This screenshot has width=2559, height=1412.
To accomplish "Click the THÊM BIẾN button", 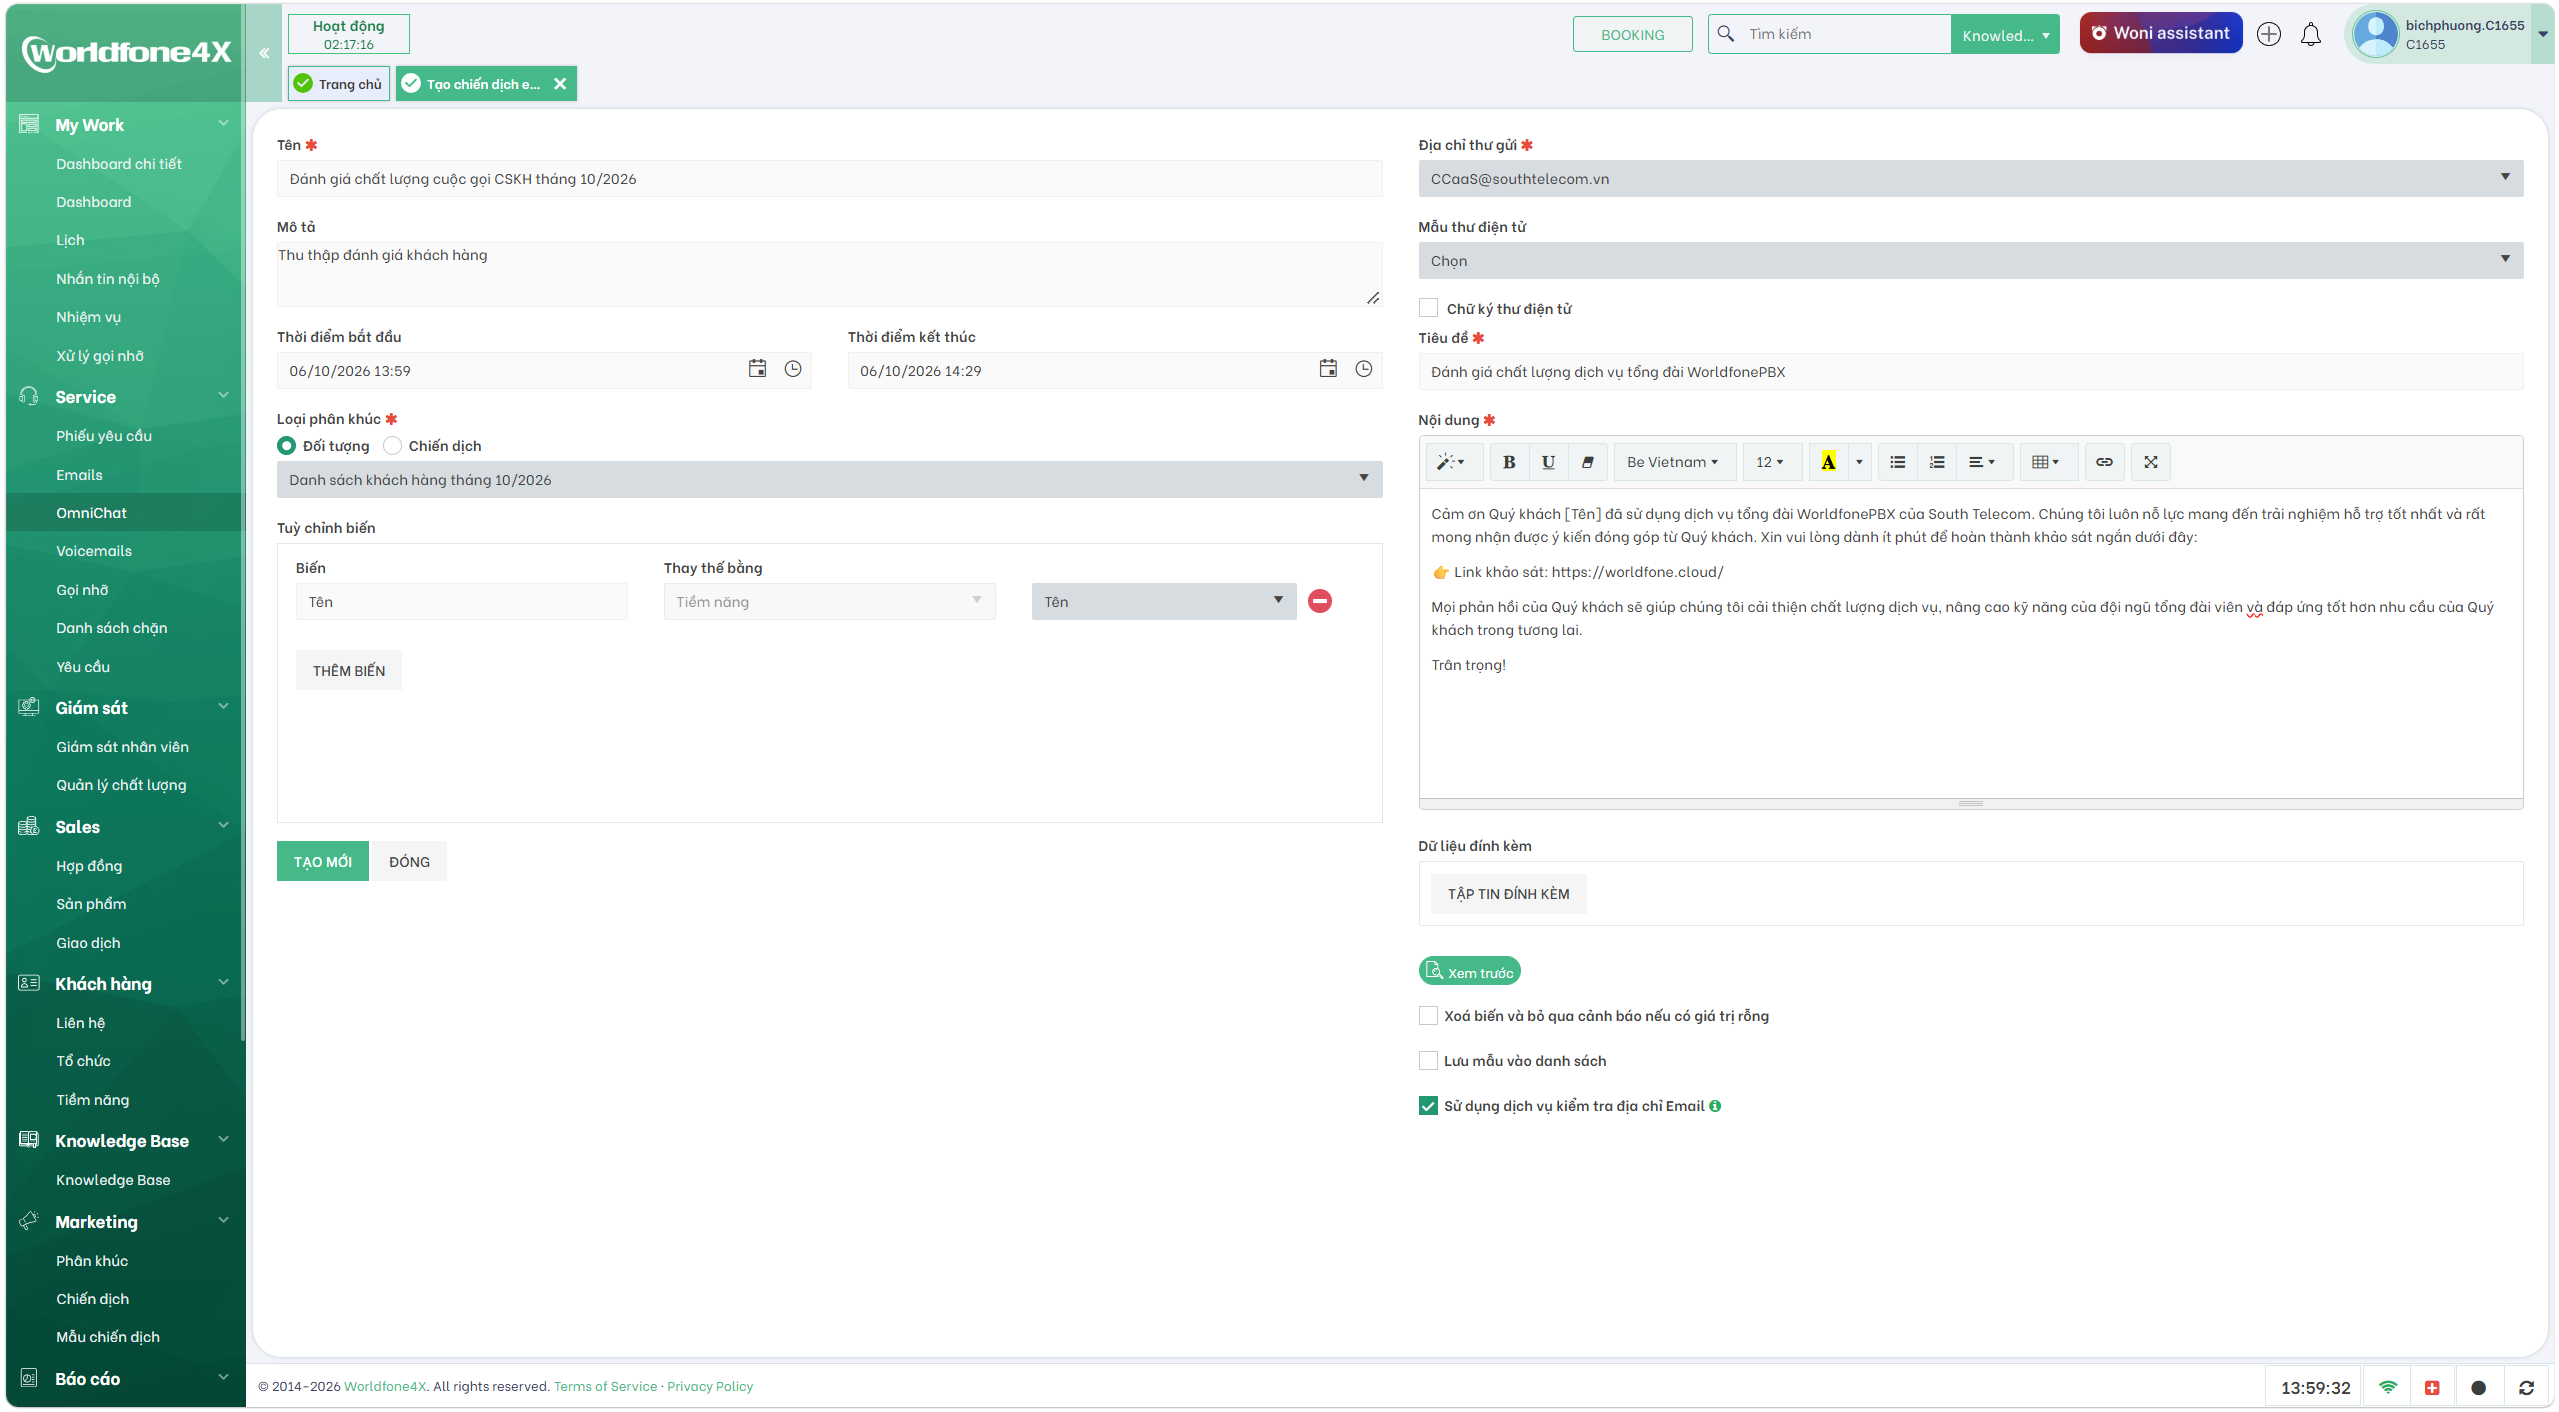I will click(349, 671).
